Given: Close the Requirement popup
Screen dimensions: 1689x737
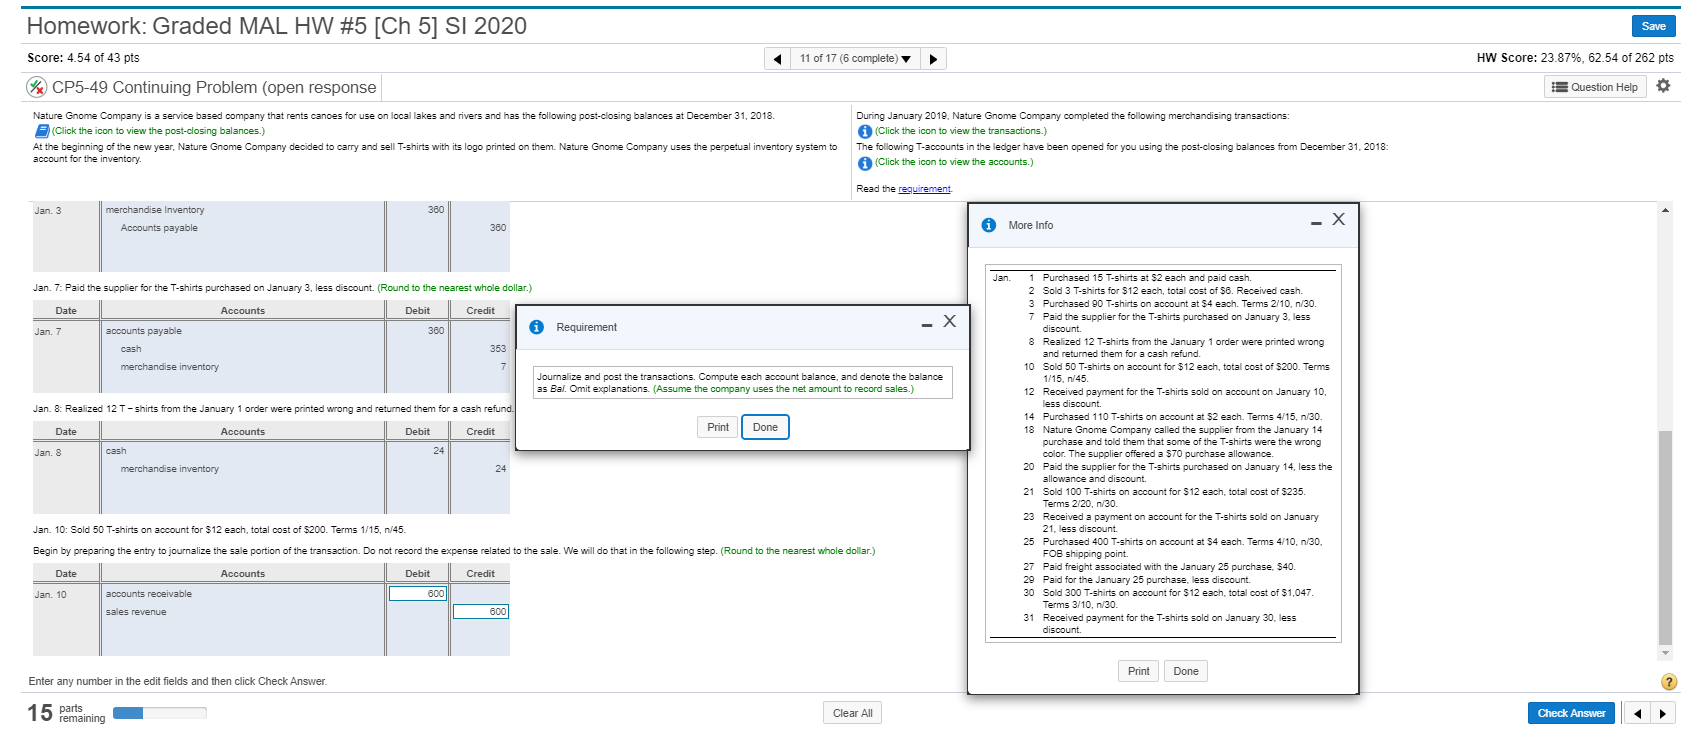Looking at the screenshot, I should tap(949, 321).
